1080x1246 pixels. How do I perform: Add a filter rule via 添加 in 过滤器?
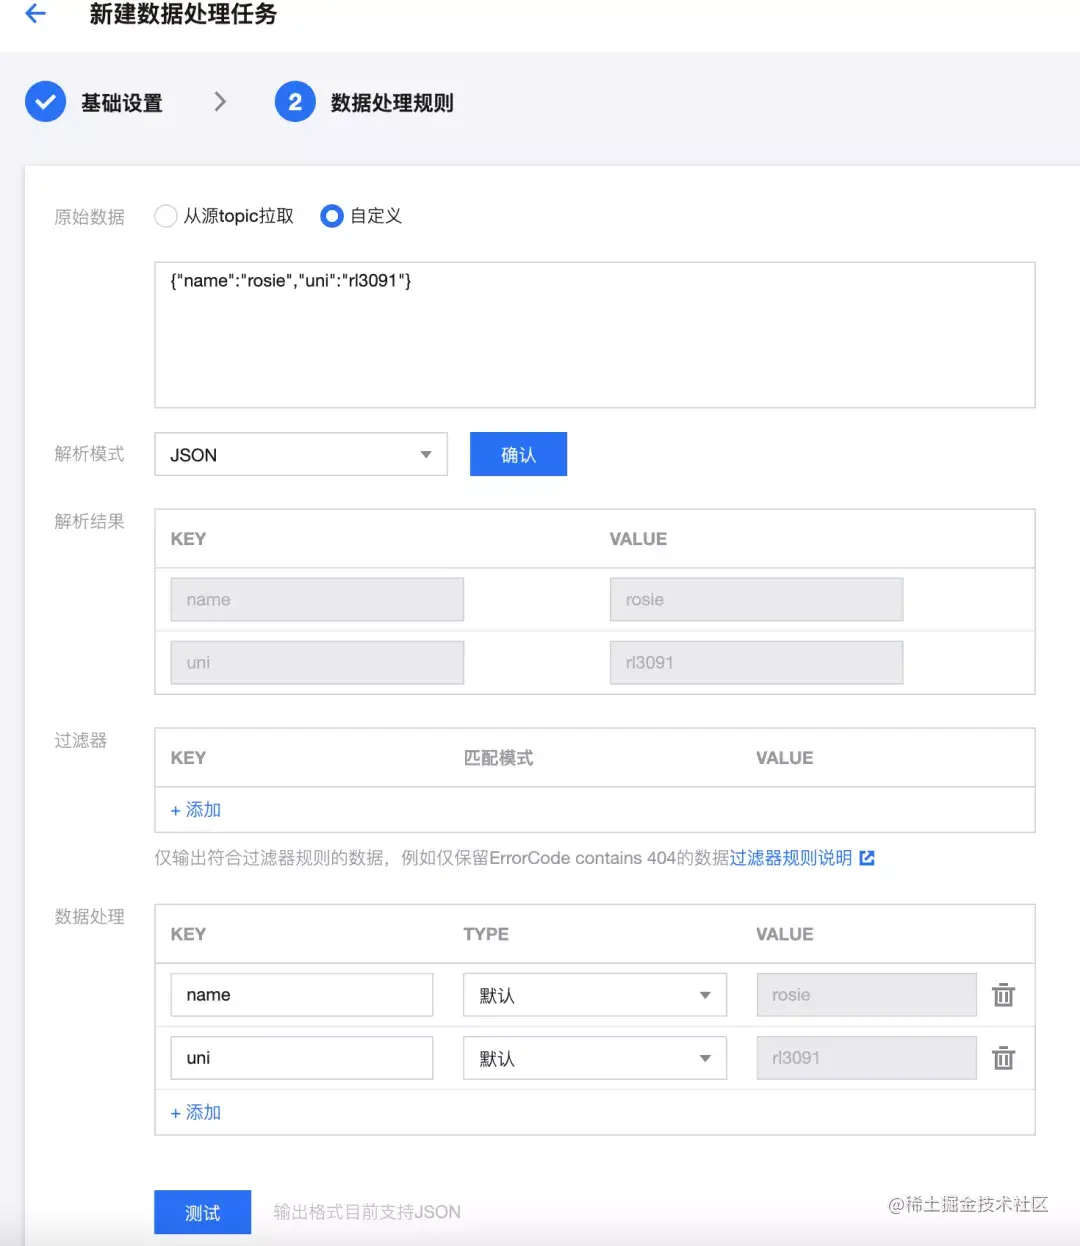click(x=196, y=810)
